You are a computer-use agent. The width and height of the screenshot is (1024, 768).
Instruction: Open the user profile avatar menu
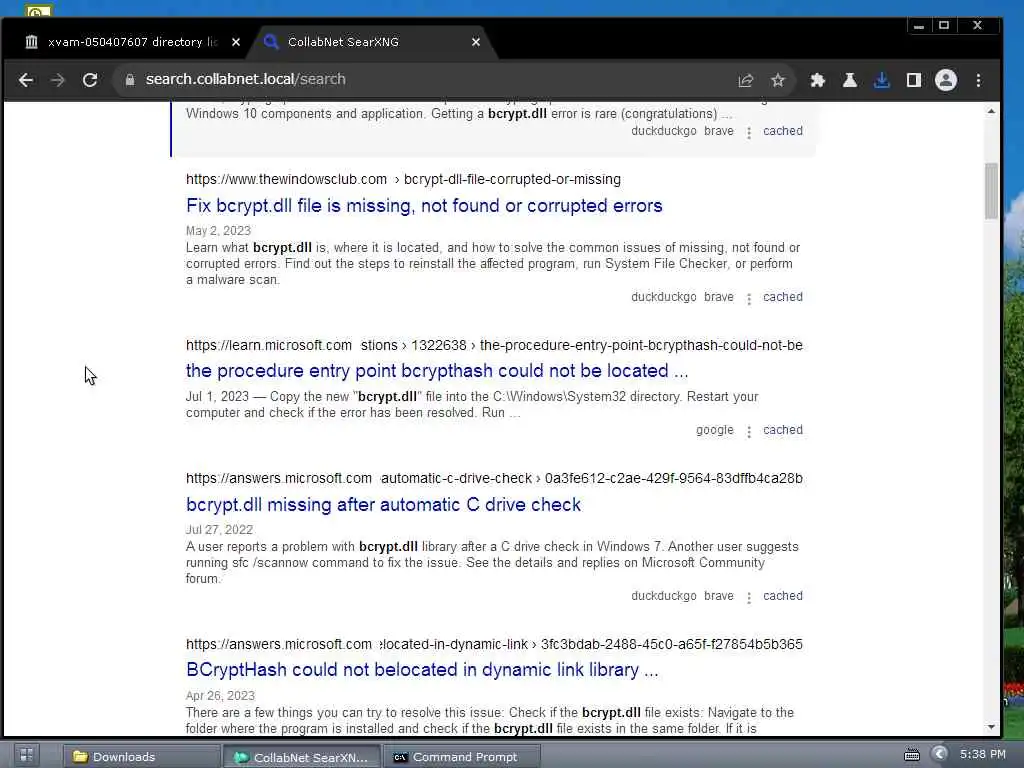(x=945, y=80)
